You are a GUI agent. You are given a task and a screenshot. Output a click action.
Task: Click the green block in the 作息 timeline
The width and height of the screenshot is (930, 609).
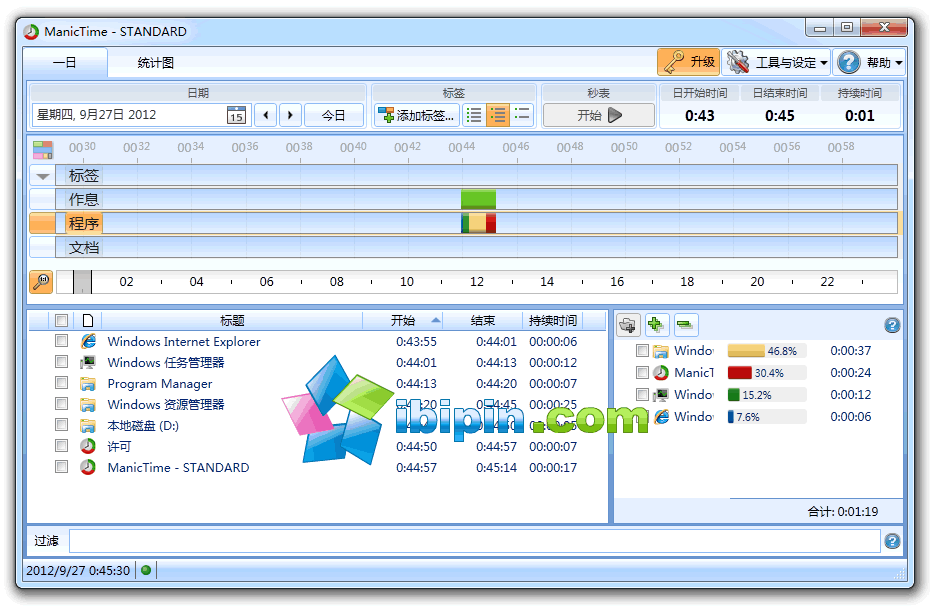click(478, 199)
